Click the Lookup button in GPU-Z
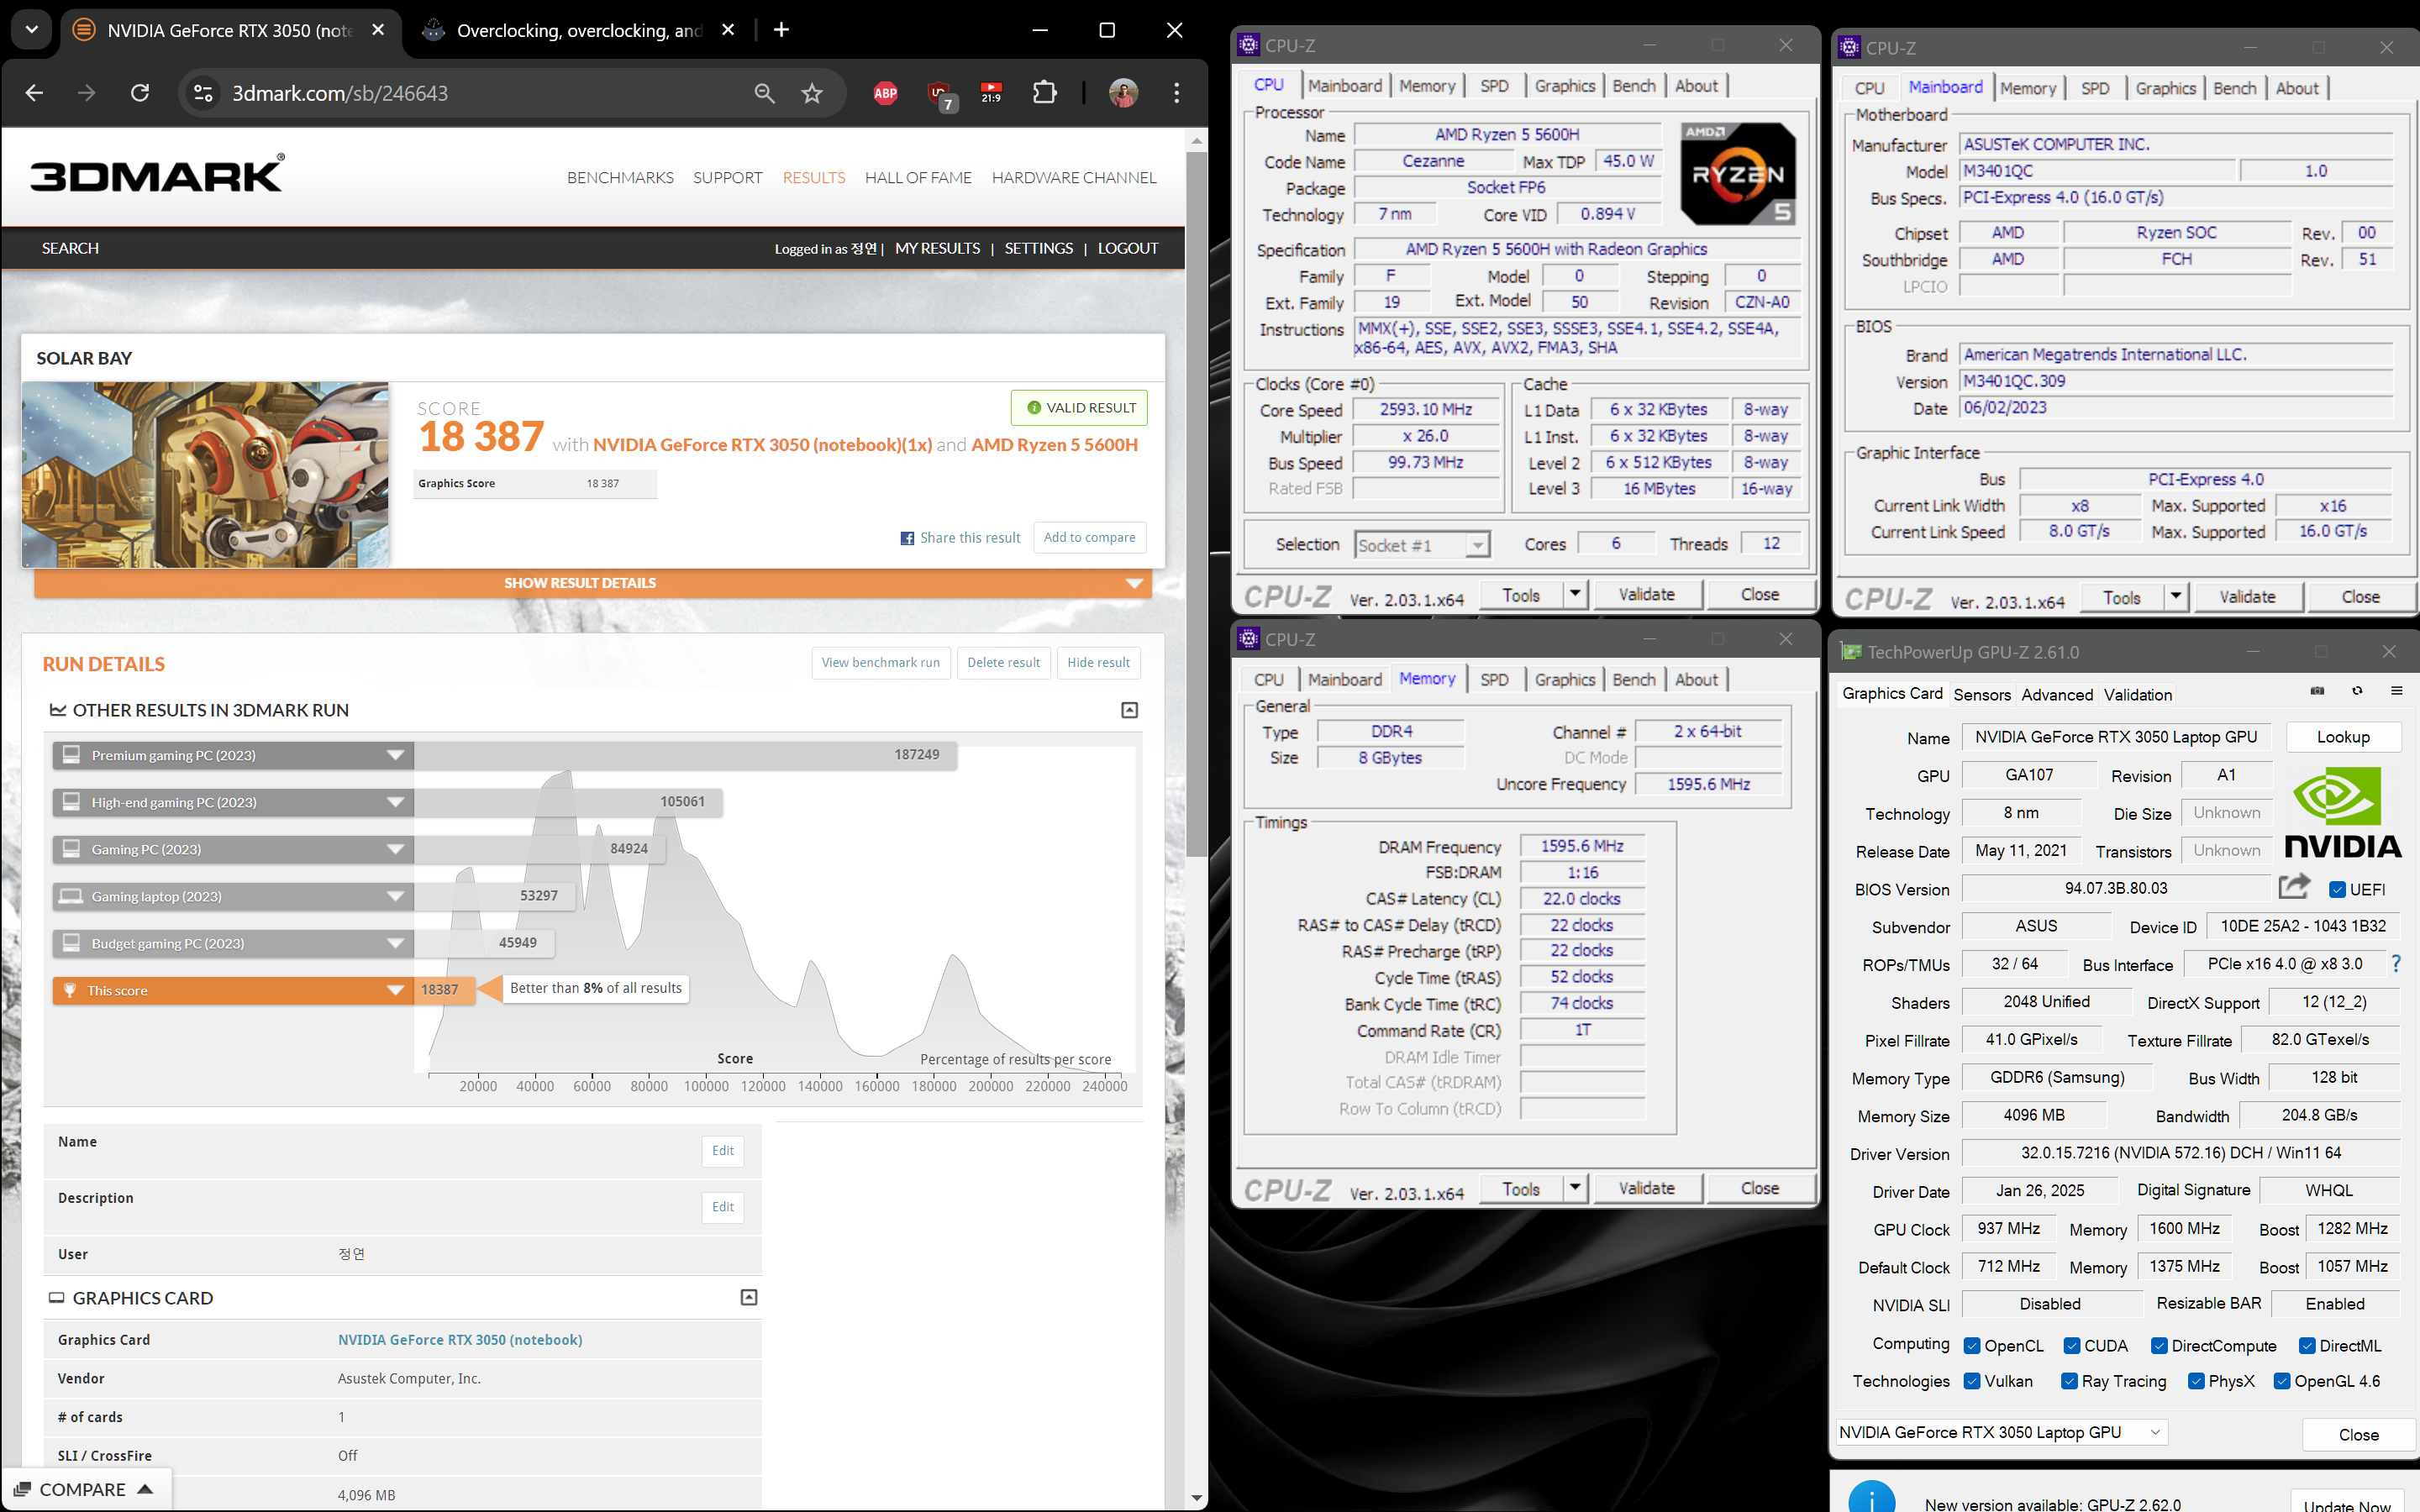Viewport: 2420px width, 1512px height. [2343, 737]
